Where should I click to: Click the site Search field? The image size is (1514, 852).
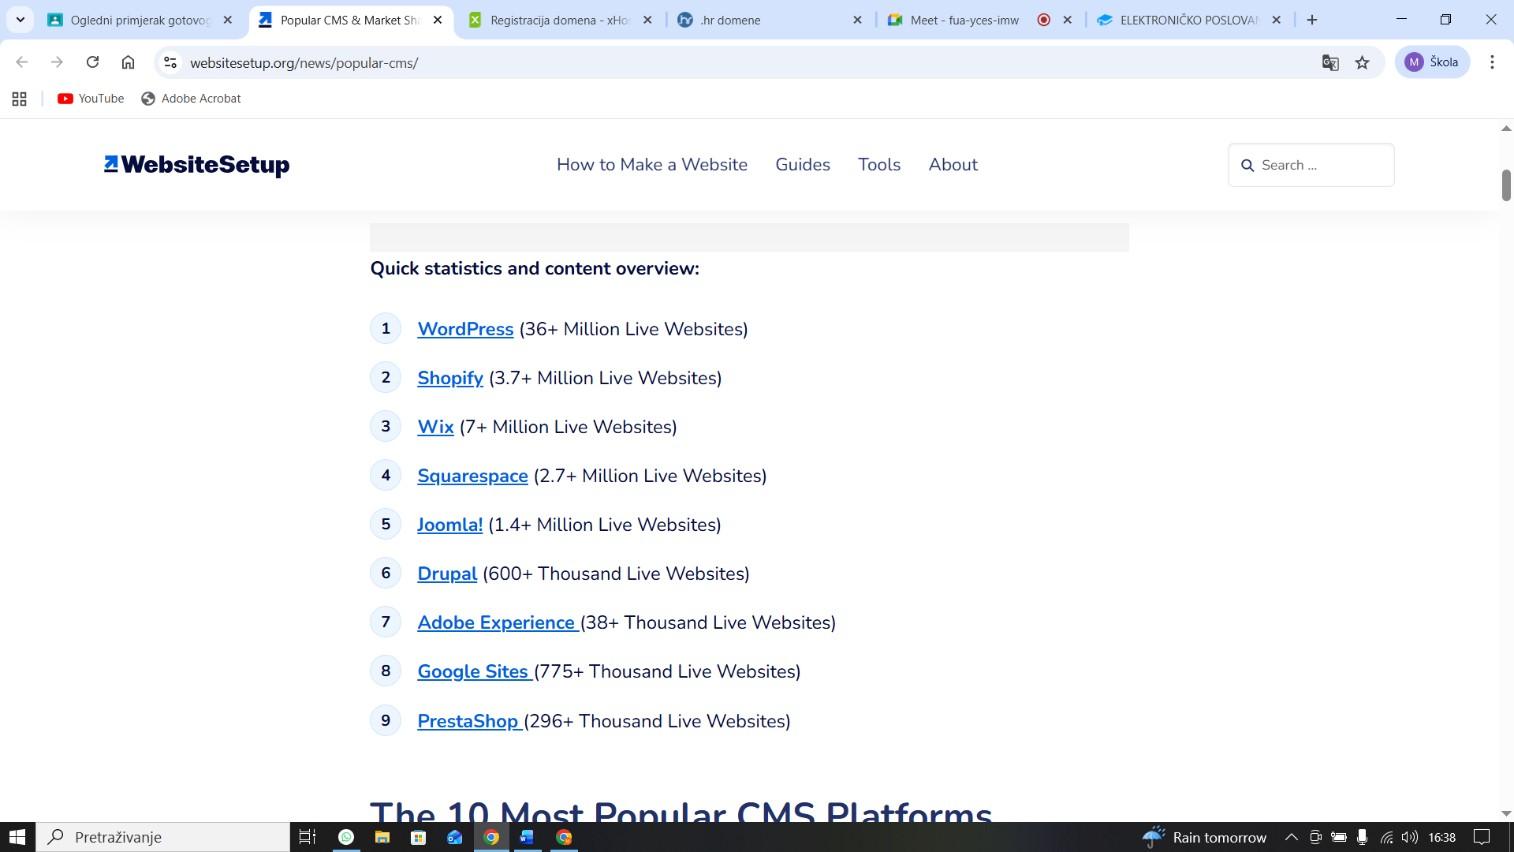click(x=1311, y=165)
